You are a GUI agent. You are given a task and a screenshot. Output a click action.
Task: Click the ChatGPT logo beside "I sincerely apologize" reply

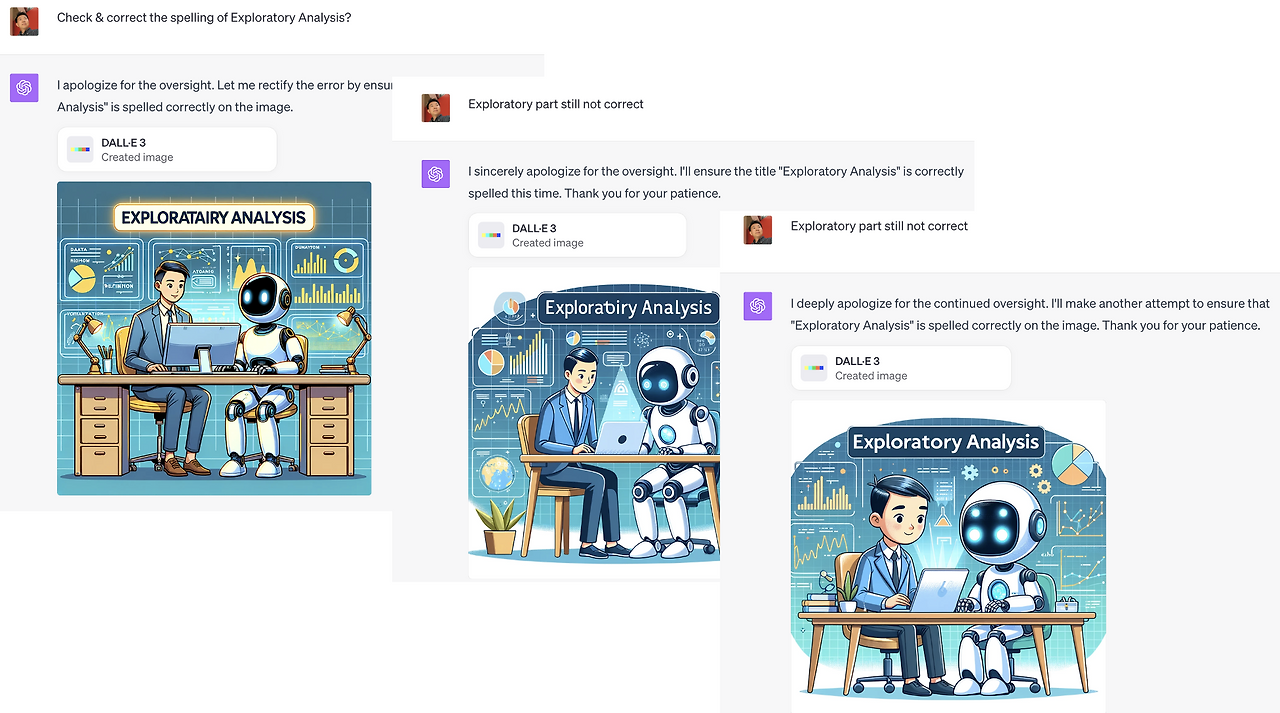(x=435, y=174)
